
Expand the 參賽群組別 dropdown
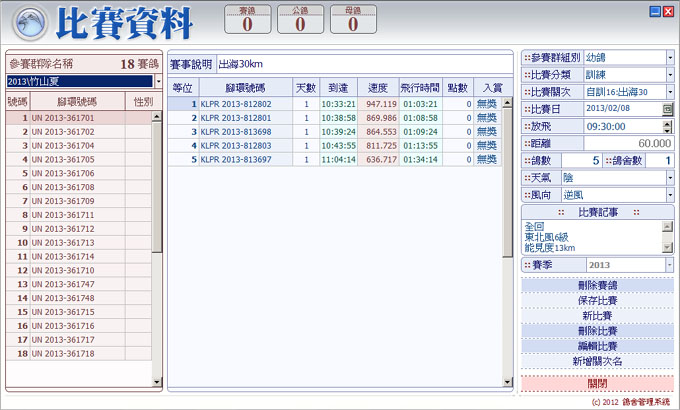coord(670,57)
